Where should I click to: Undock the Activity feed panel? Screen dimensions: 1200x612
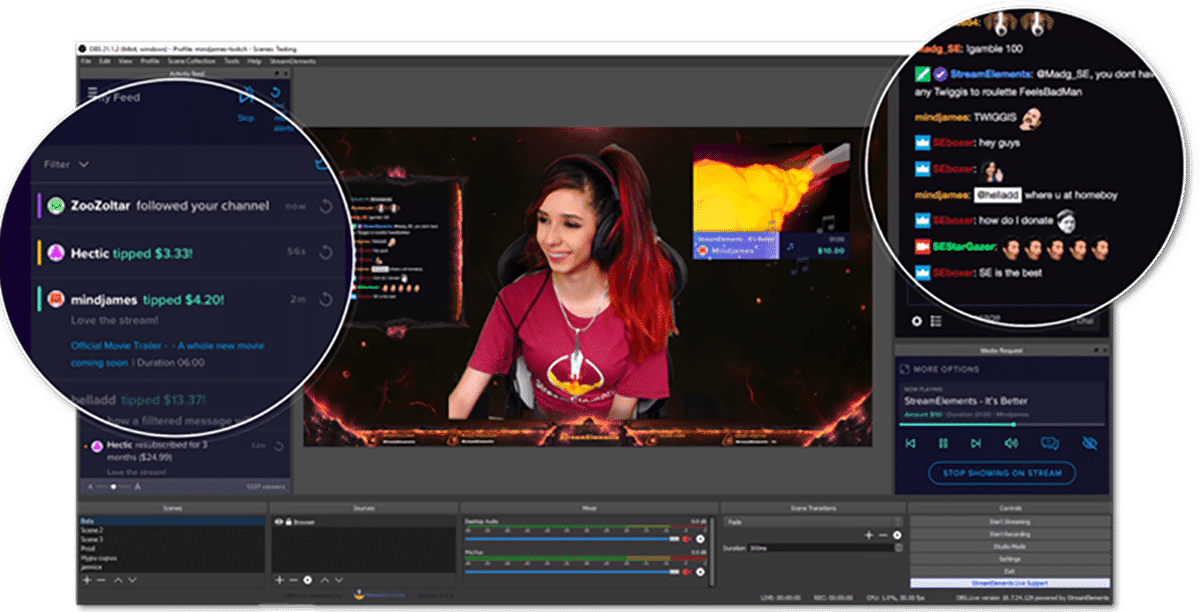pos(276,74)
